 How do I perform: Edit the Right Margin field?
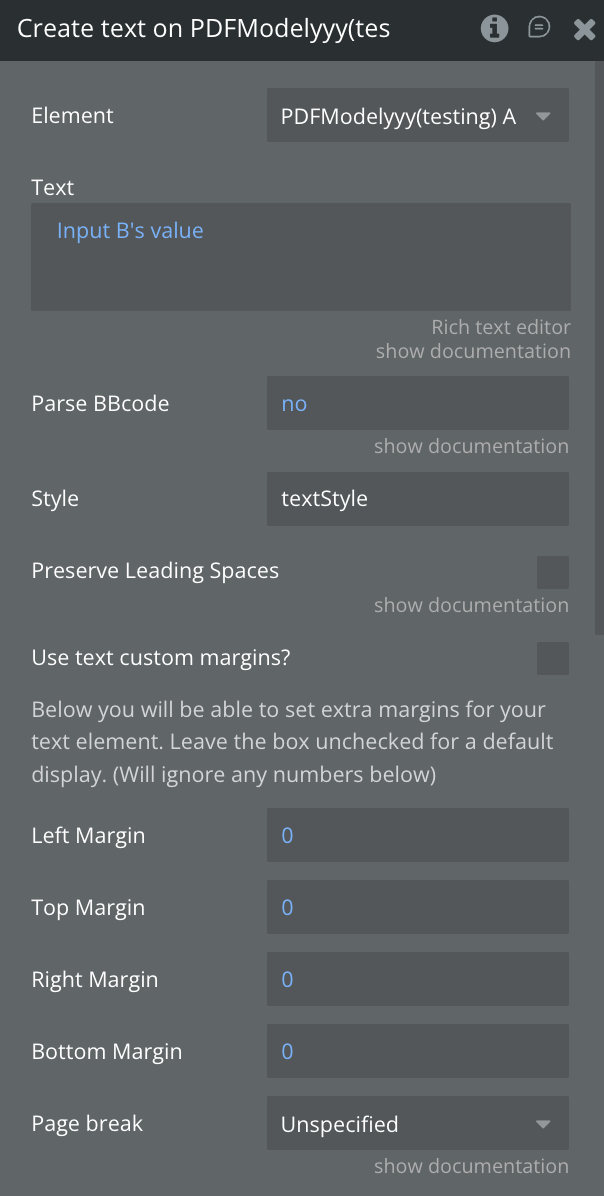(x=417, y=980)
